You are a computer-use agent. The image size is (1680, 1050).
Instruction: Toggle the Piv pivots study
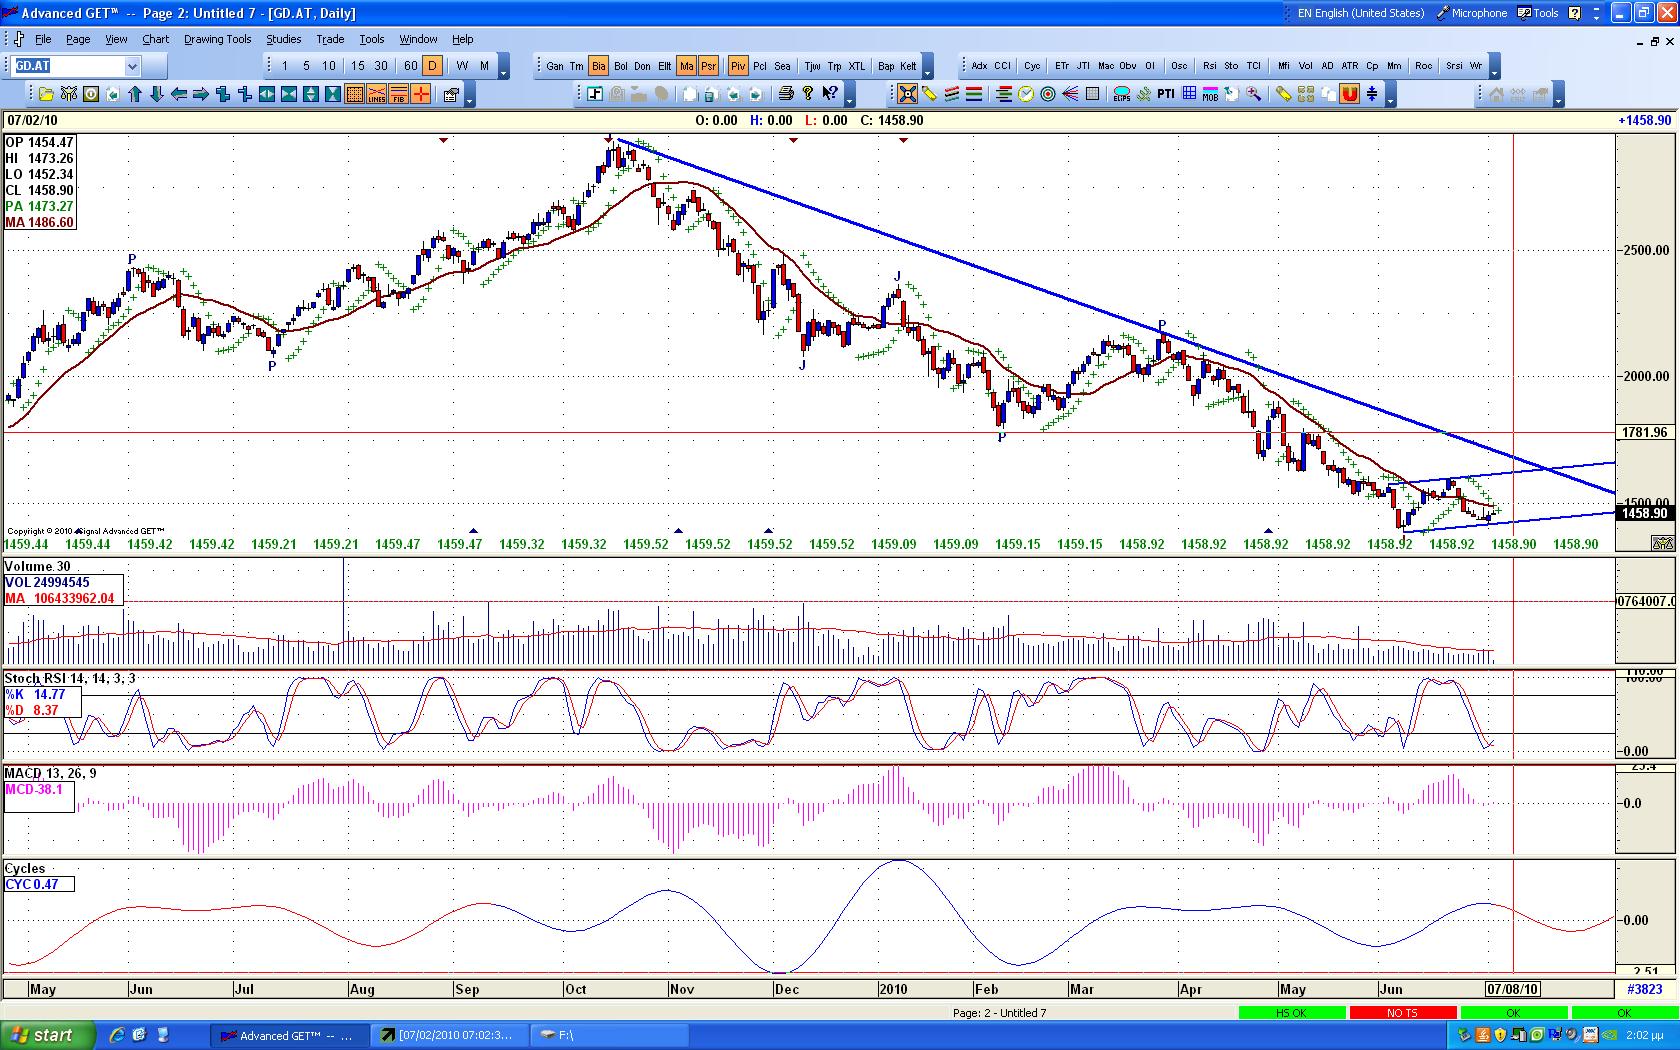click(x=738, y=66)
